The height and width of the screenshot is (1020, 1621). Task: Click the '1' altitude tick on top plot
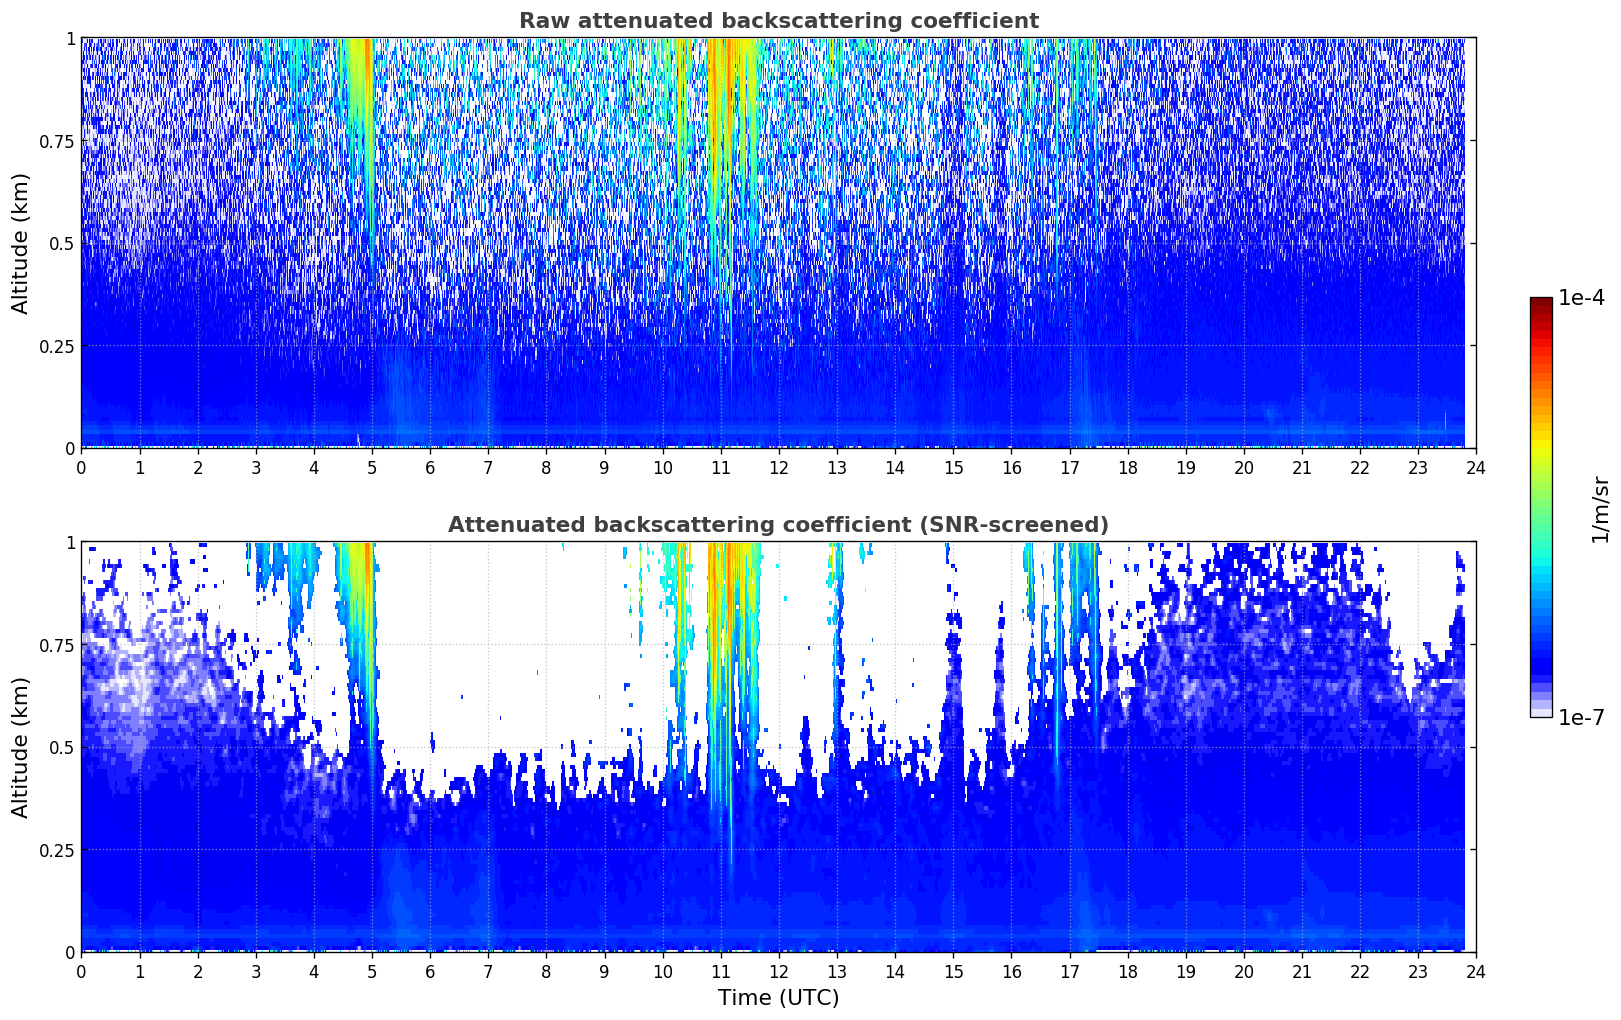click(70, 38)
